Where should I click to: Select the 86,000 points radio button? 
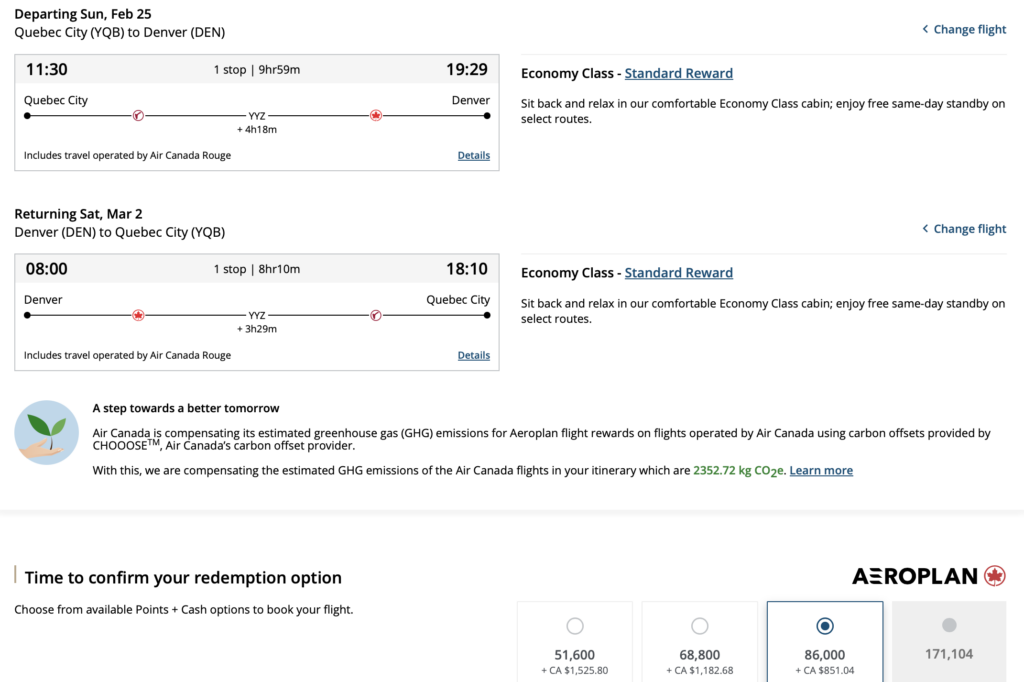[825, 626]
